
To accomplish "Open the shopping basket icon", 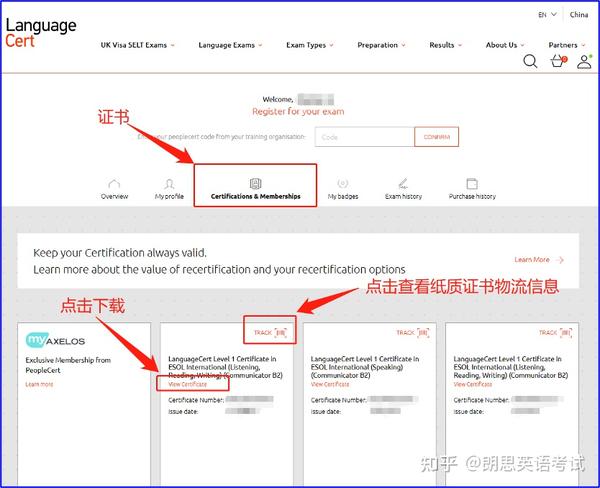I will point(558,61).
